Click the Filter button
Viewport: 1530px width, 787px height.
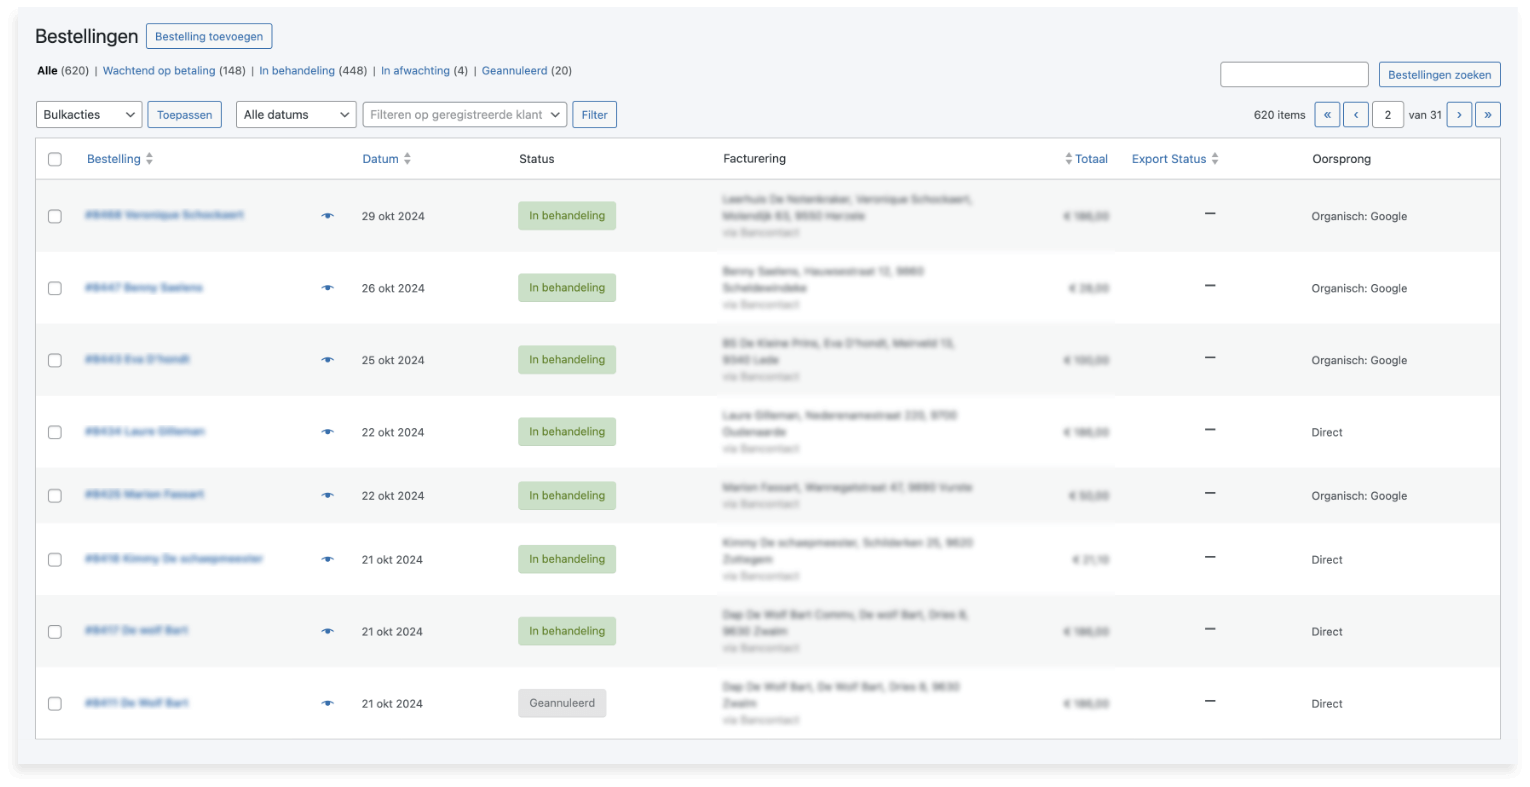pyautogui.click(x=595, y=115)
